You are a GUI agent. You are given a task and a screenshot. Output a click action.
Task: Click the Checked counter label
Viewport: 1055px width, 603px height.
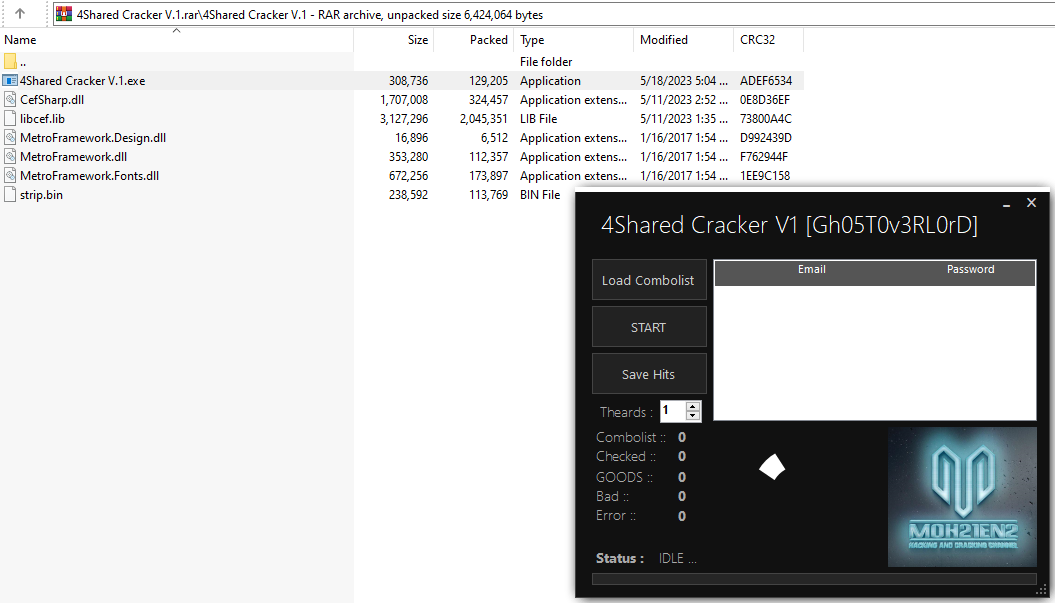[625, 456]
